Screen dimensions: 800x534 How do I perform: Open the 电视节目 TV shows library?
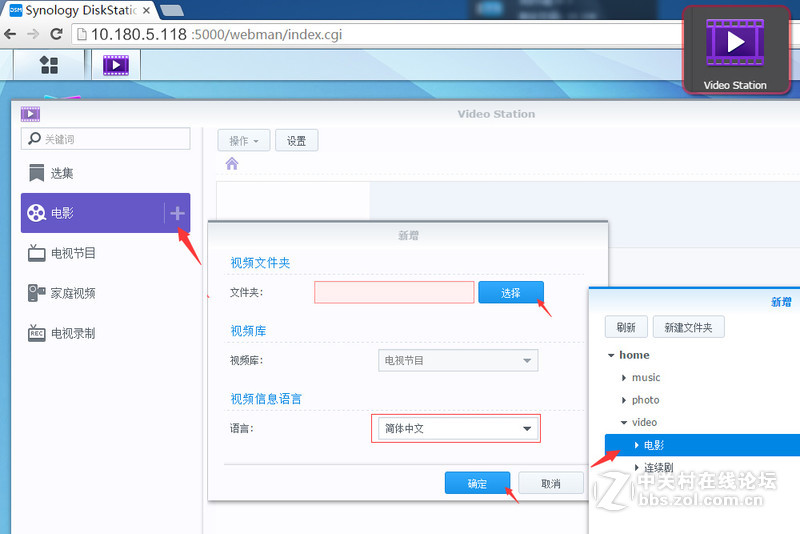(x=106, y=253)
